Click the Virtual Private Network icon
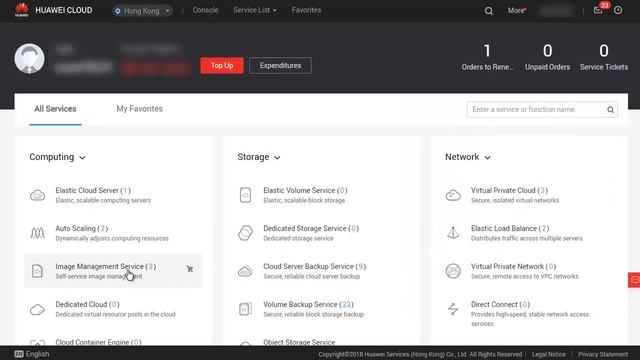 click(453, 271)
